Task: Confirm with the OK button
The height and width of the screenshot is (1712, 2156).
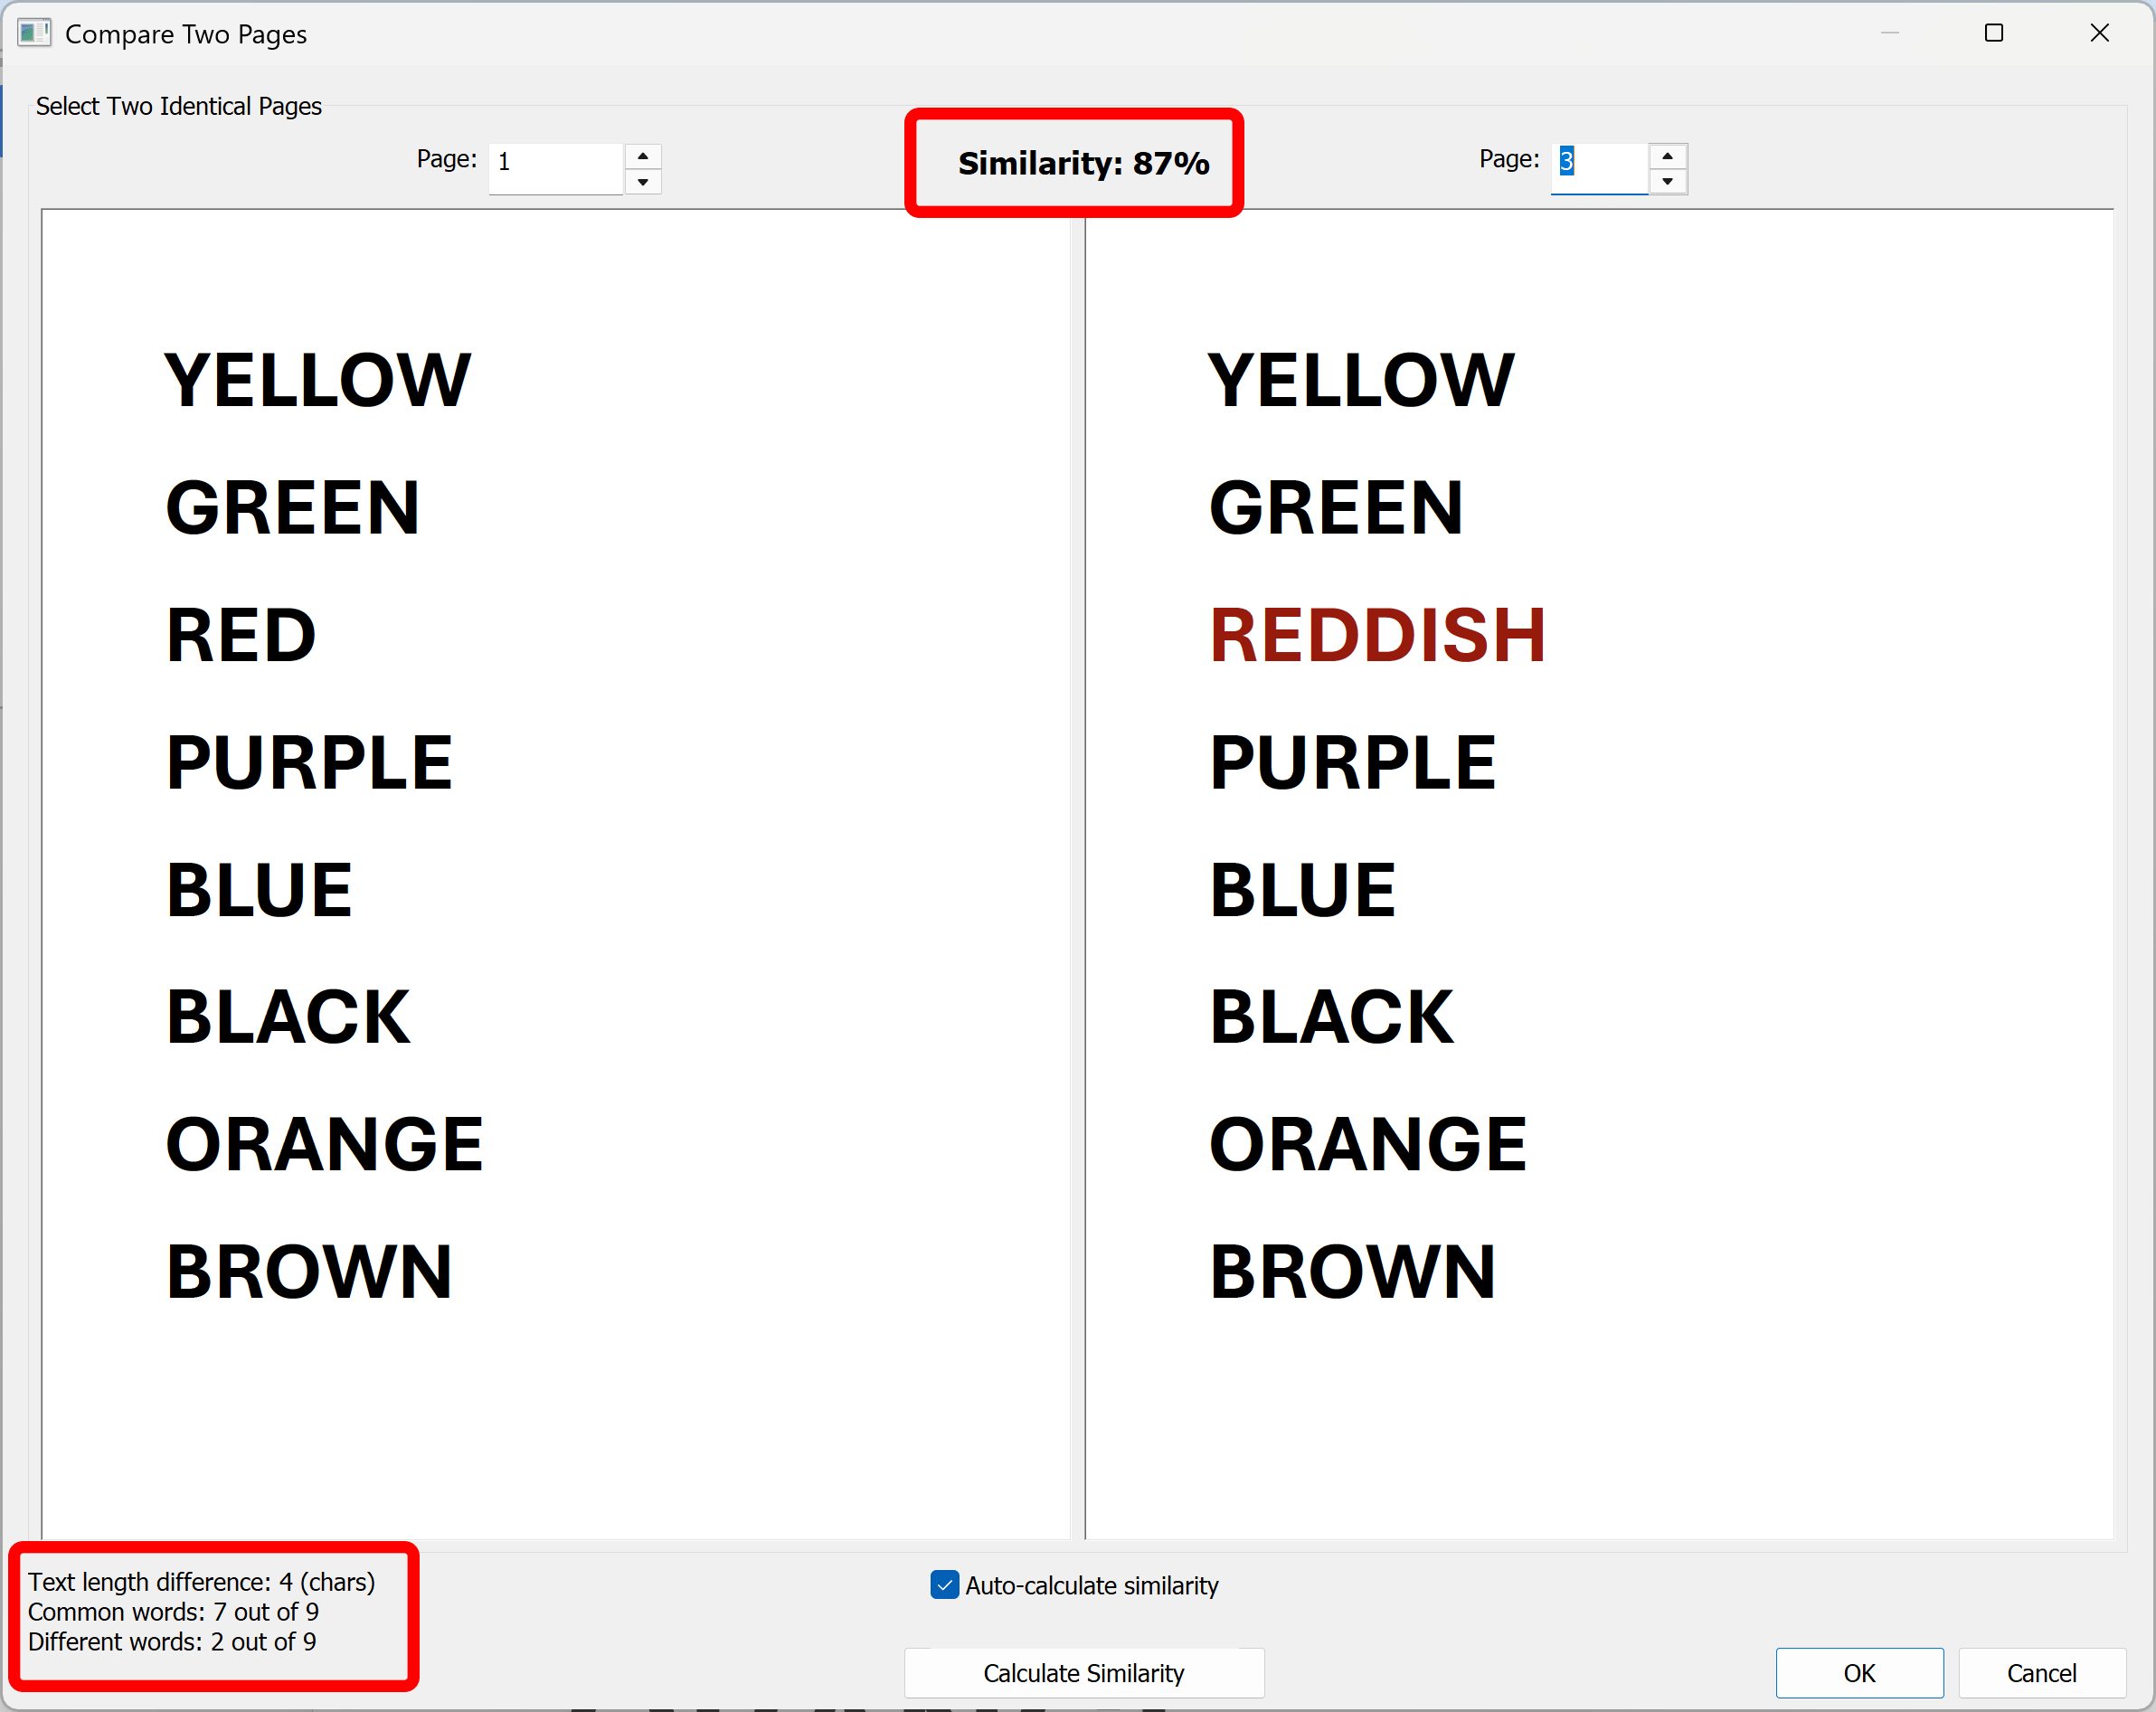Action: point(1859,1673)
